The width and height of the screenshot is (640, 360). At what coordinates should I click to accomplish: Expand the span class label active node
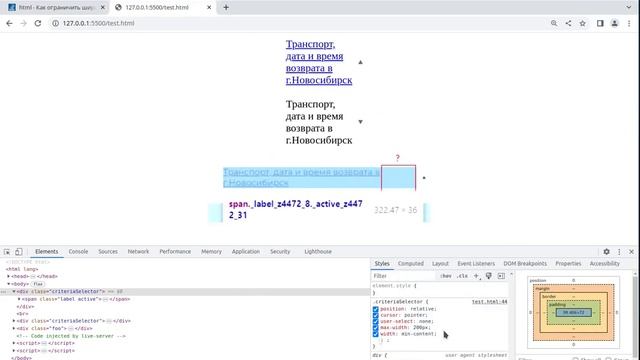point(19,299)
